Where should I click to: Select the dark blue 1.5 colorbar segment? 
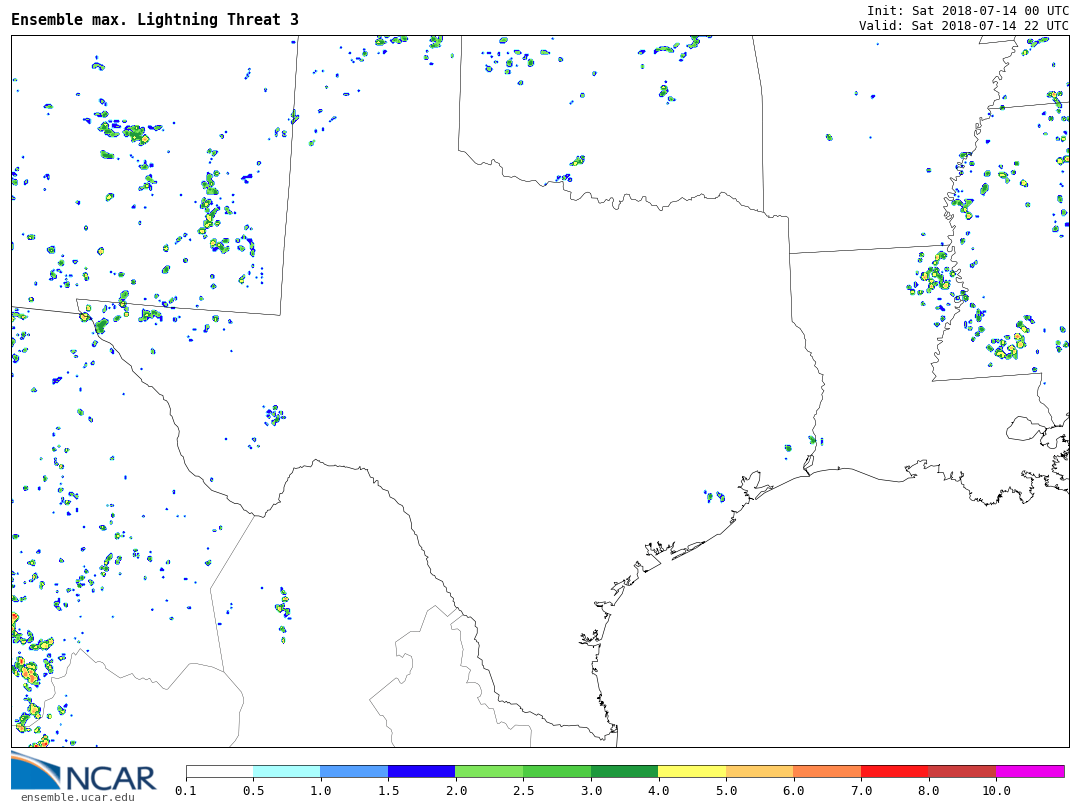[x=422, y=771]
